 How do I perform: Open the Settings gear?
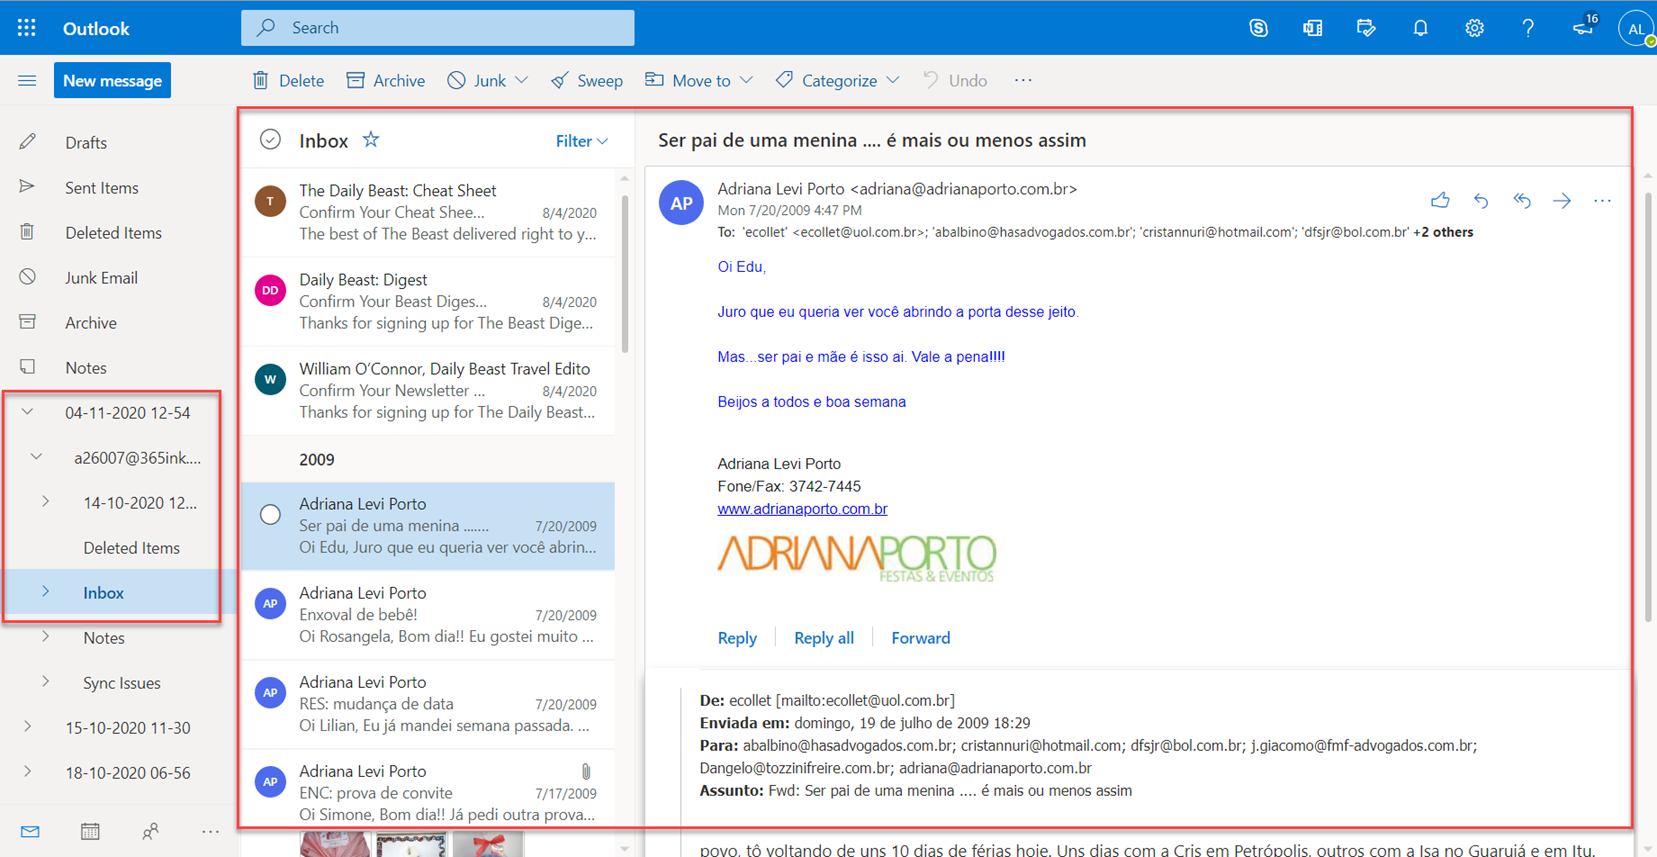(x=1474, y=28)
